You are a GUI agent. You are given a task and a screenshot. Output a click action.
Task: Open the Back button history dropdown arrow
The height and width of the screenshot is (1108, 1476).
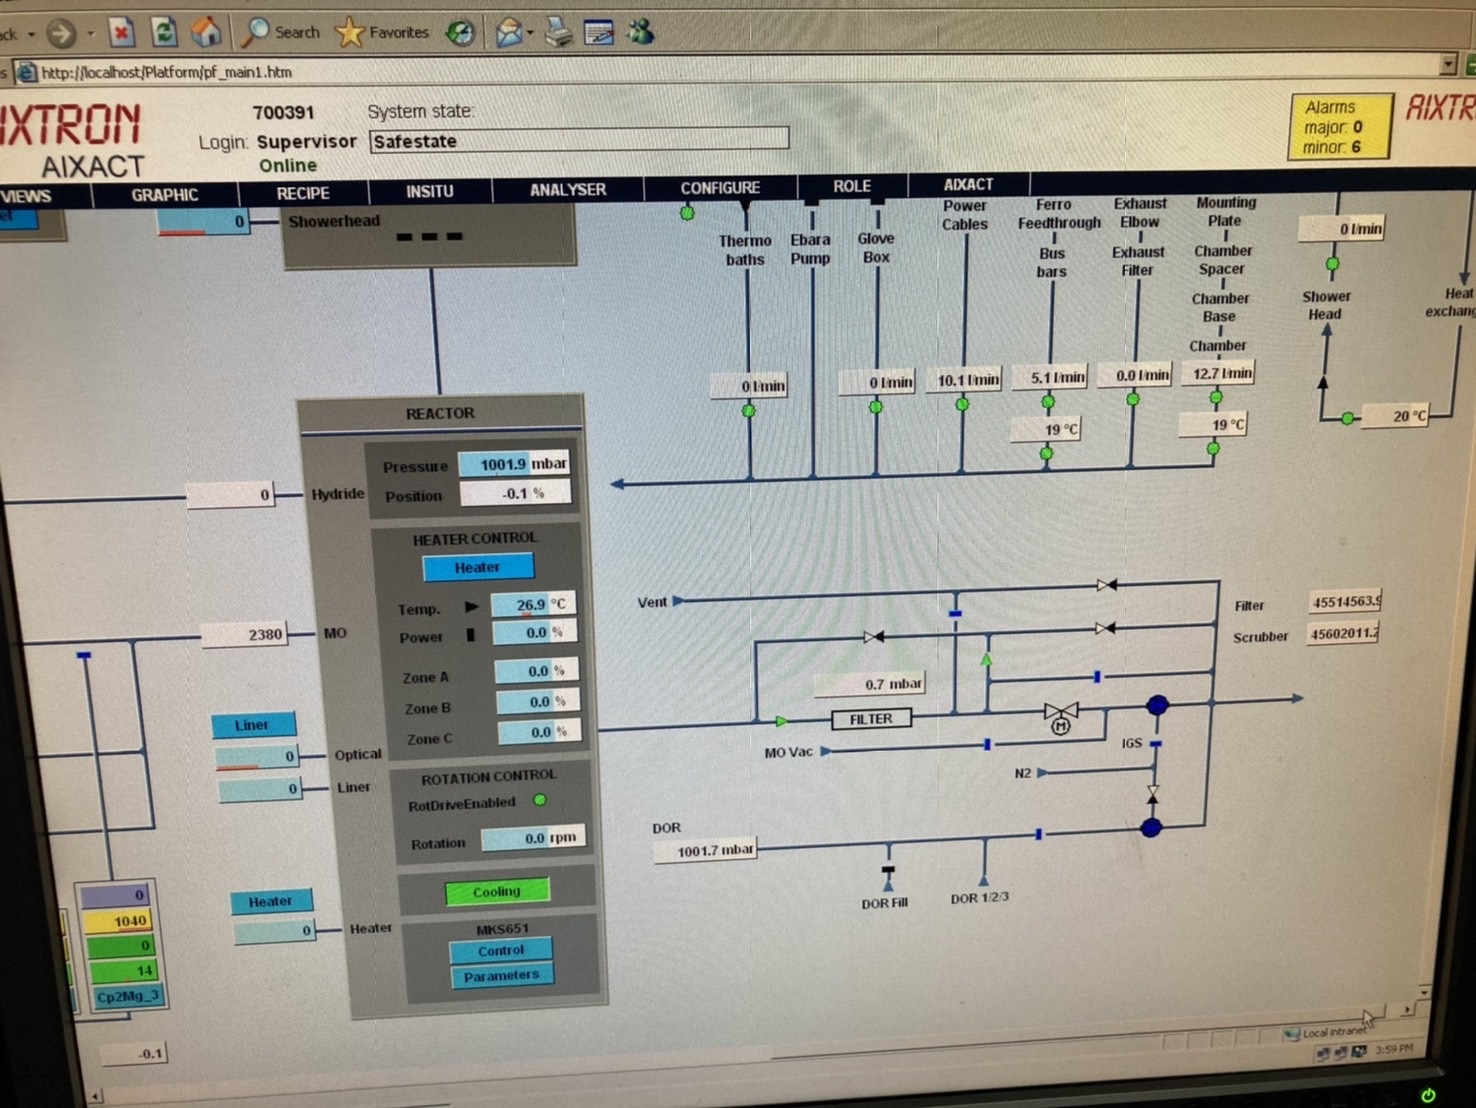(31, 35)
